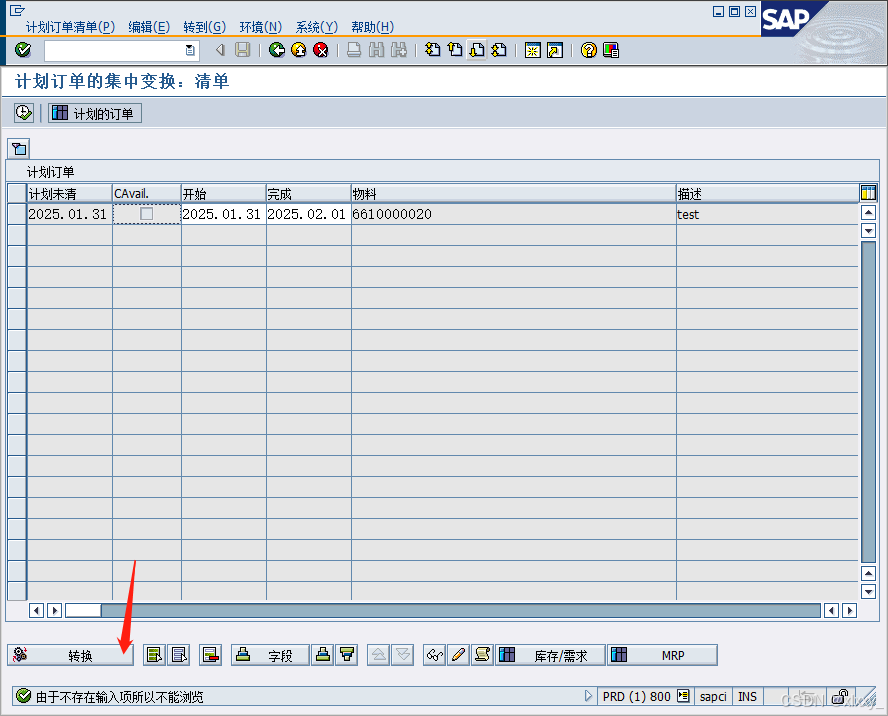Click the clock execute icon
888x716 pixels.
[x=24, y=113]
